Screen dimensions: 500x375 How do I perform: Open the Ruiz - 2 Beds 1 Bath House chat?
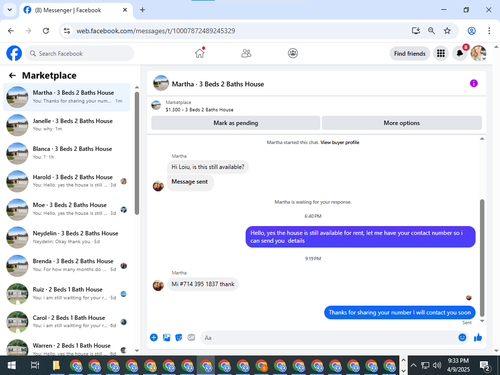(x=67, y=294)
